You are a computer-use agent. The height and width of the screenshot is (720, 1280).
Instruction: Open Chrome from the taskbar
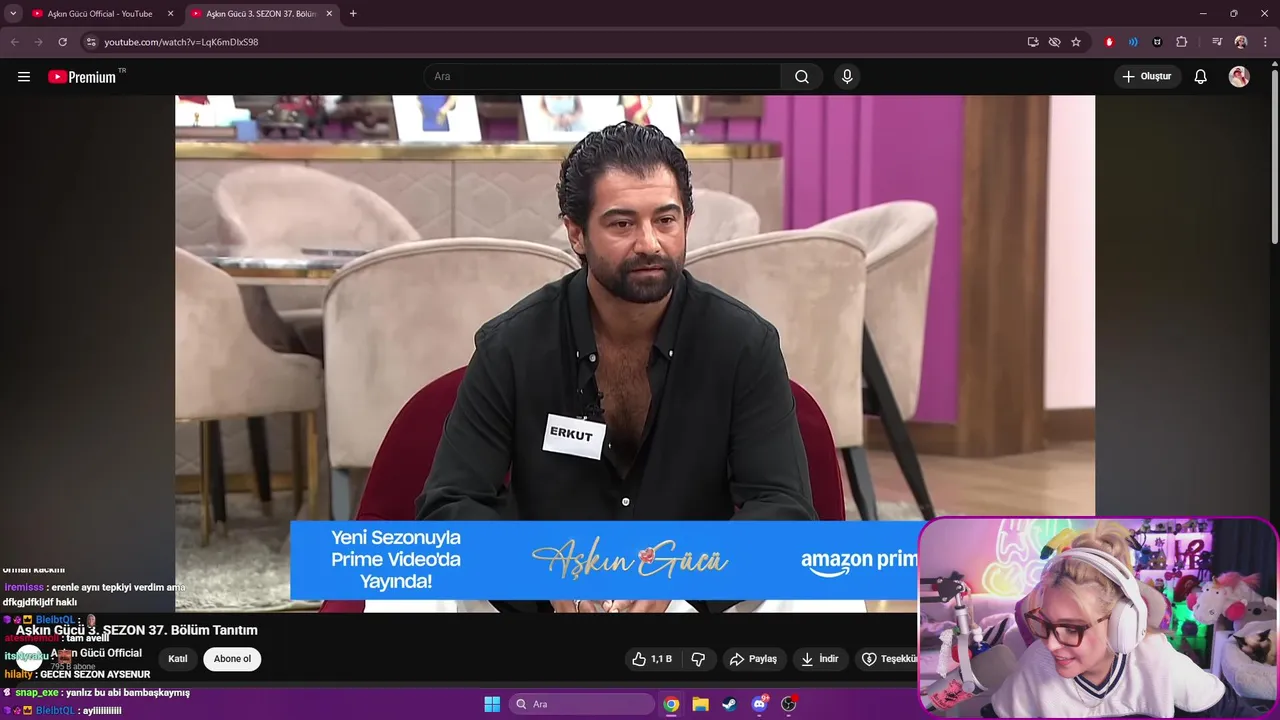(x=671, y=704)
